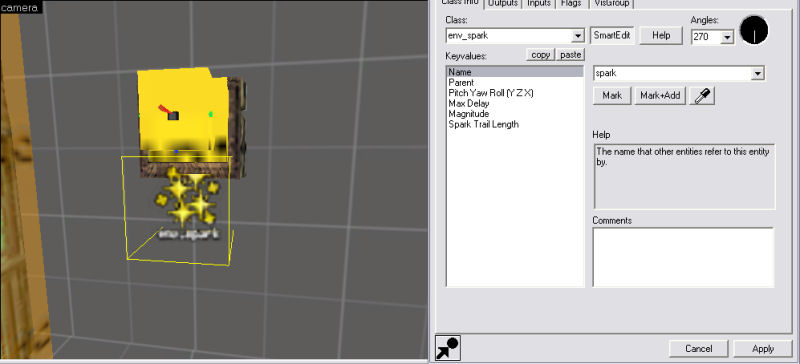
Task: Click the eyedropper pick-entity icon
Action: 702,95
